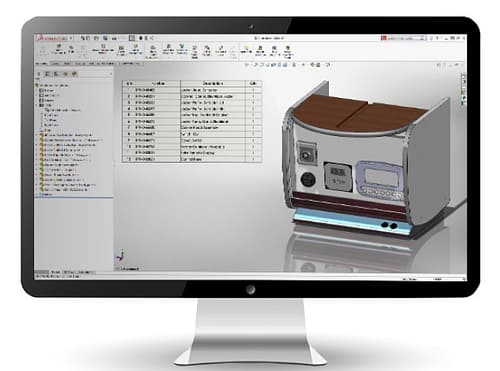Click the Instant3D tool
This screenshot has width=500, height=371.
(x=246, y=50)
